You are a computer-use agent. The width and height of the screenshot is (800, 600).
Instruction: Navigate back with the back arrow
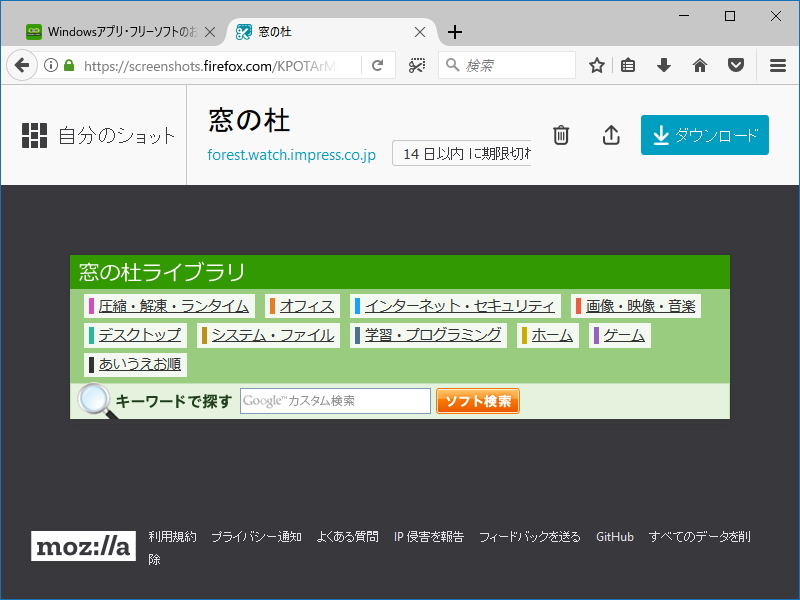tap(22, 65)
